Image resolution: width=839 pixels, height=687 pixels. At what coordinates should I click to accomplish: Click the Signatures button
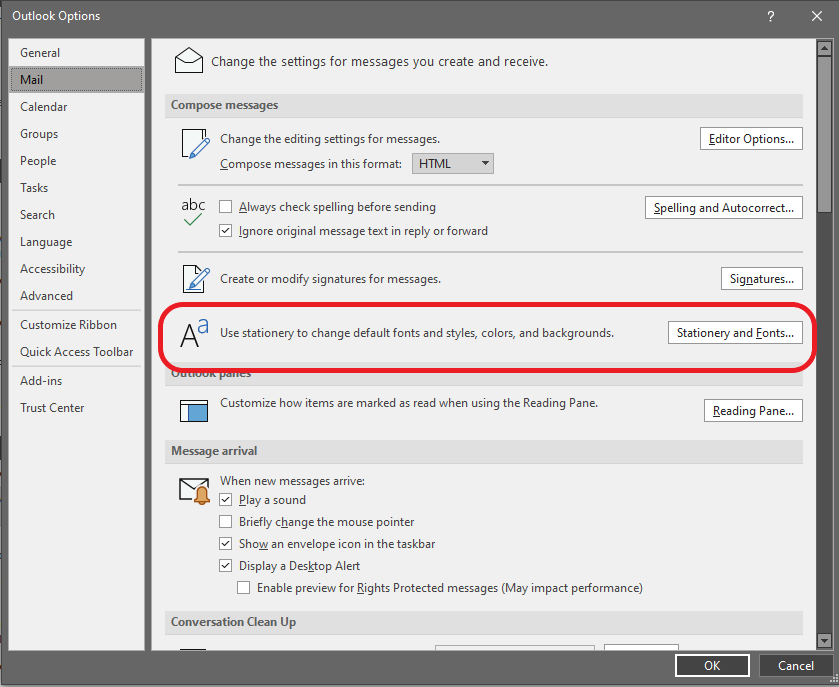click(761, 278)
